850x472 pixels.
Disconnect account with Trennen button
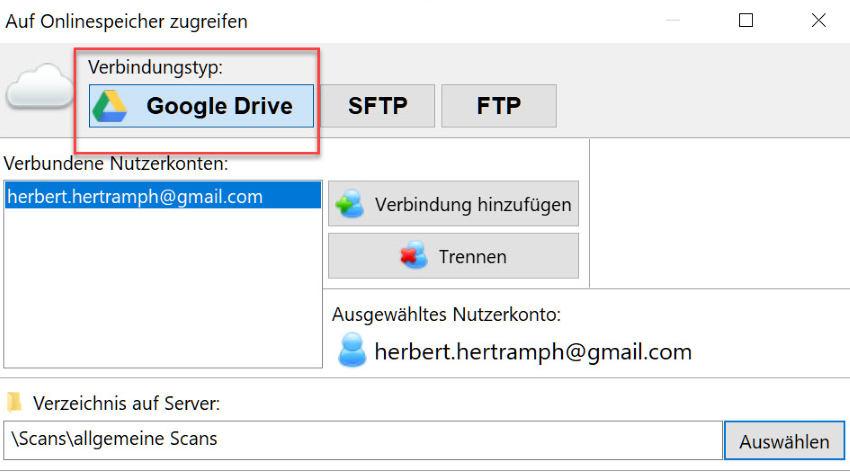tap(453, 256)
